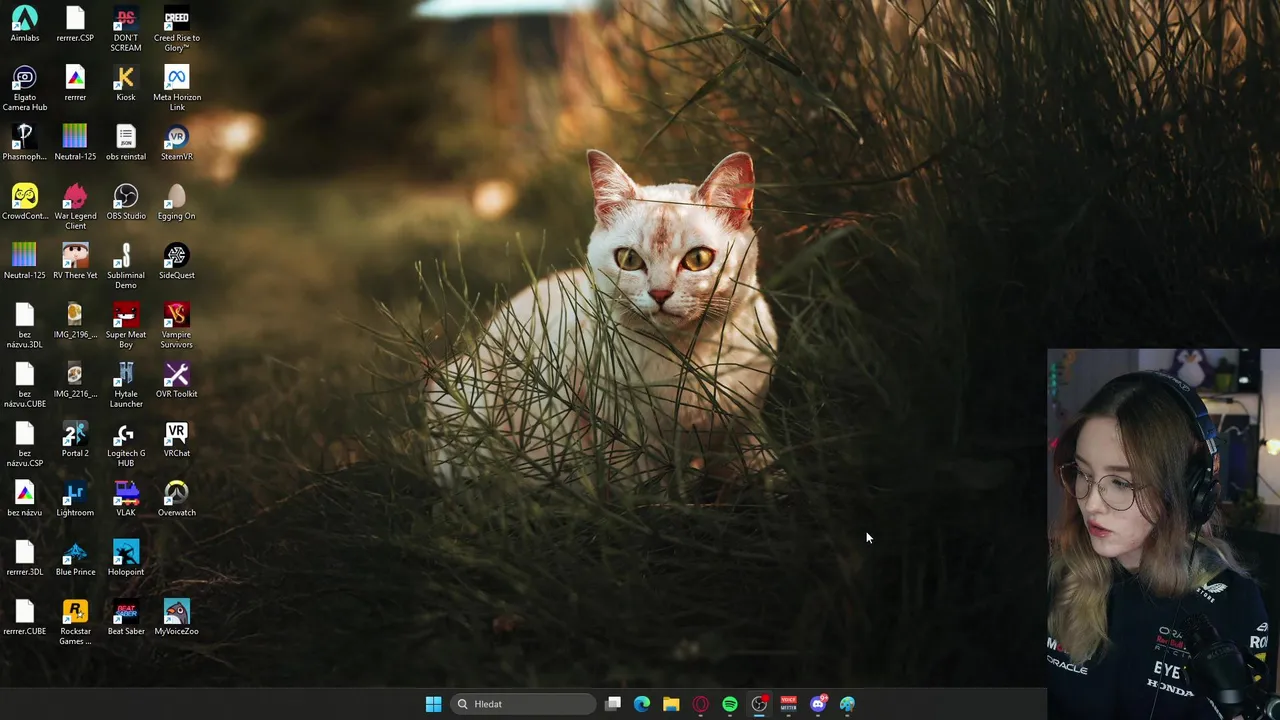Switch to Voicemeeter in taskbar
Screen dimensions: 1280x720
tap(788, 704)
